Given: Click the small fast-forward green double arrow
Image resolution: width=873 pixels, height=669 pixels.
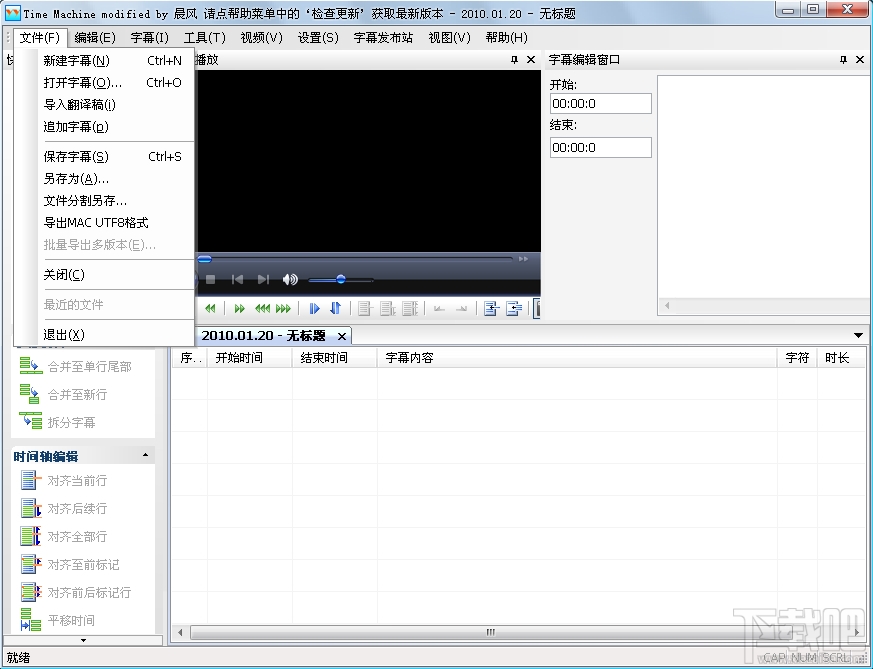Looking at the screenshot, I should (239, 308).
